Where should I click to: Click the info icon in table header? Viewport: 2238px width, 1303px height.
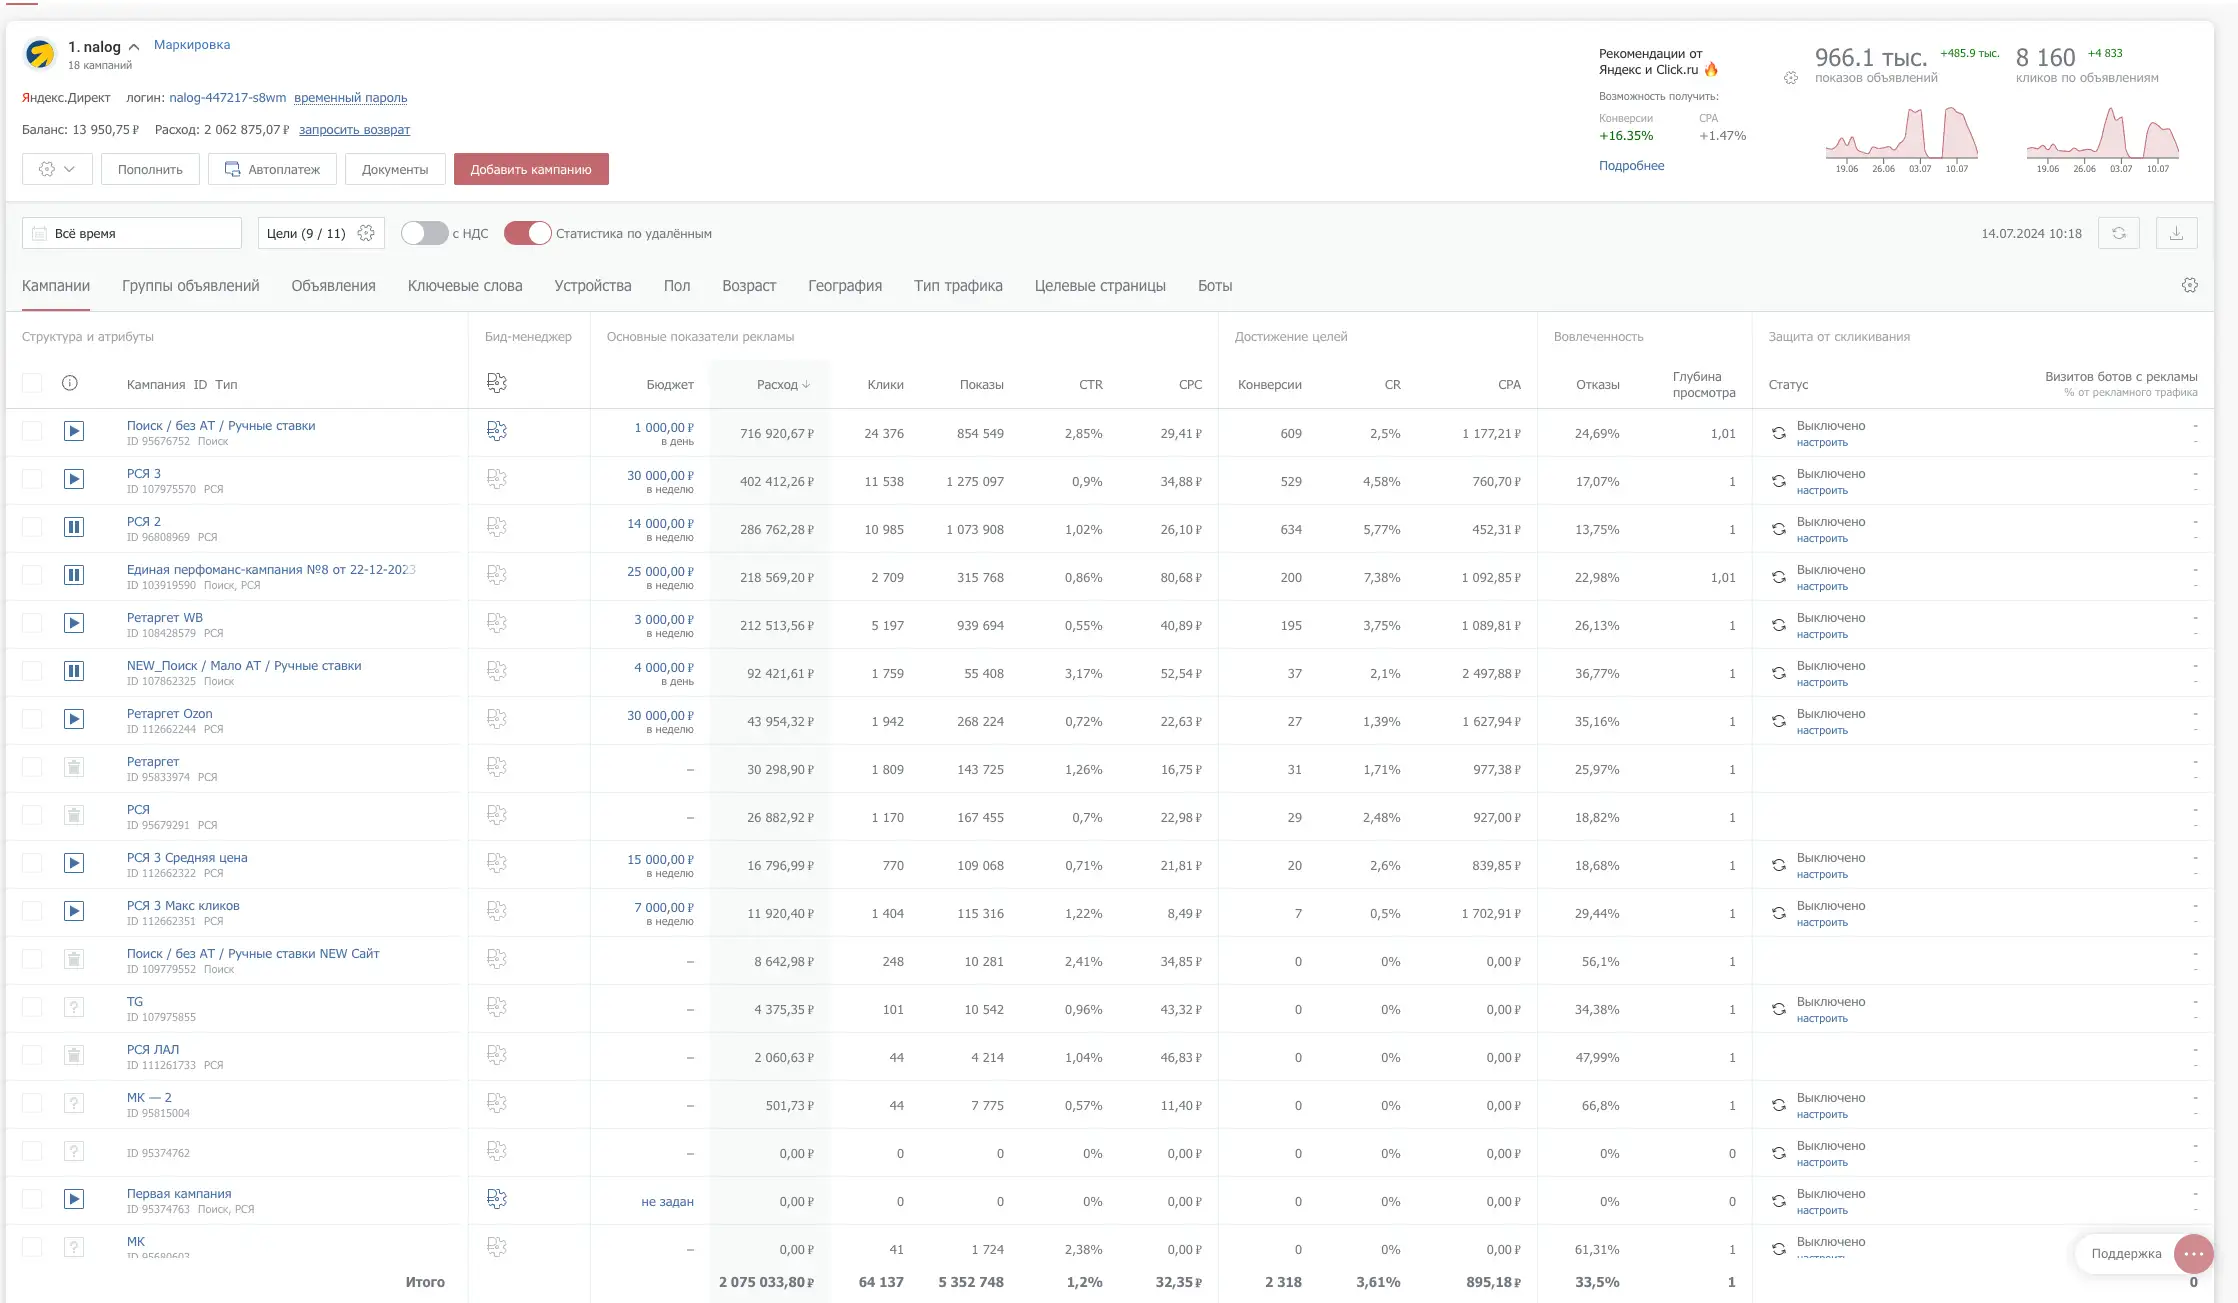coord(70,383)
